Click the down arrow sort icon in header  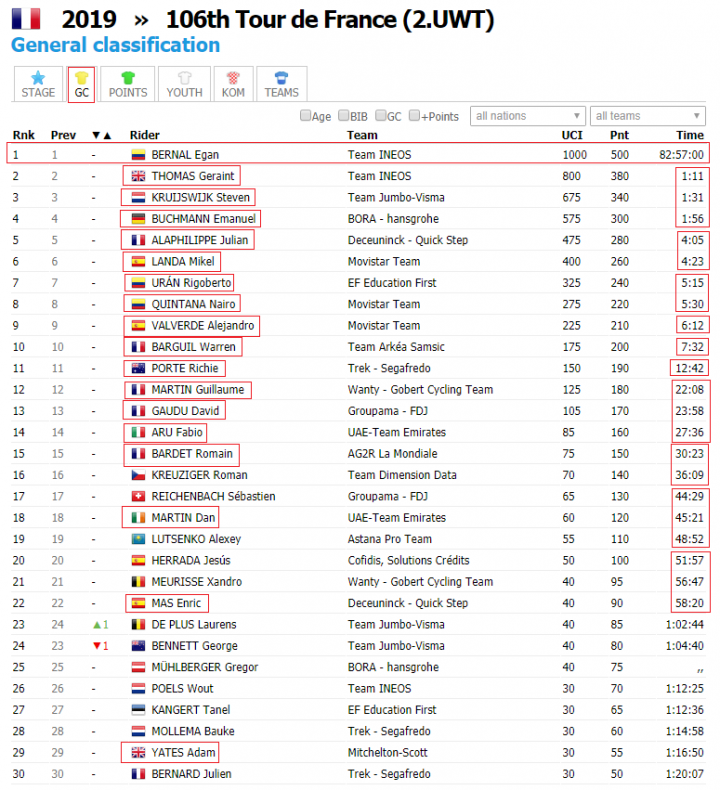point(96,136)
